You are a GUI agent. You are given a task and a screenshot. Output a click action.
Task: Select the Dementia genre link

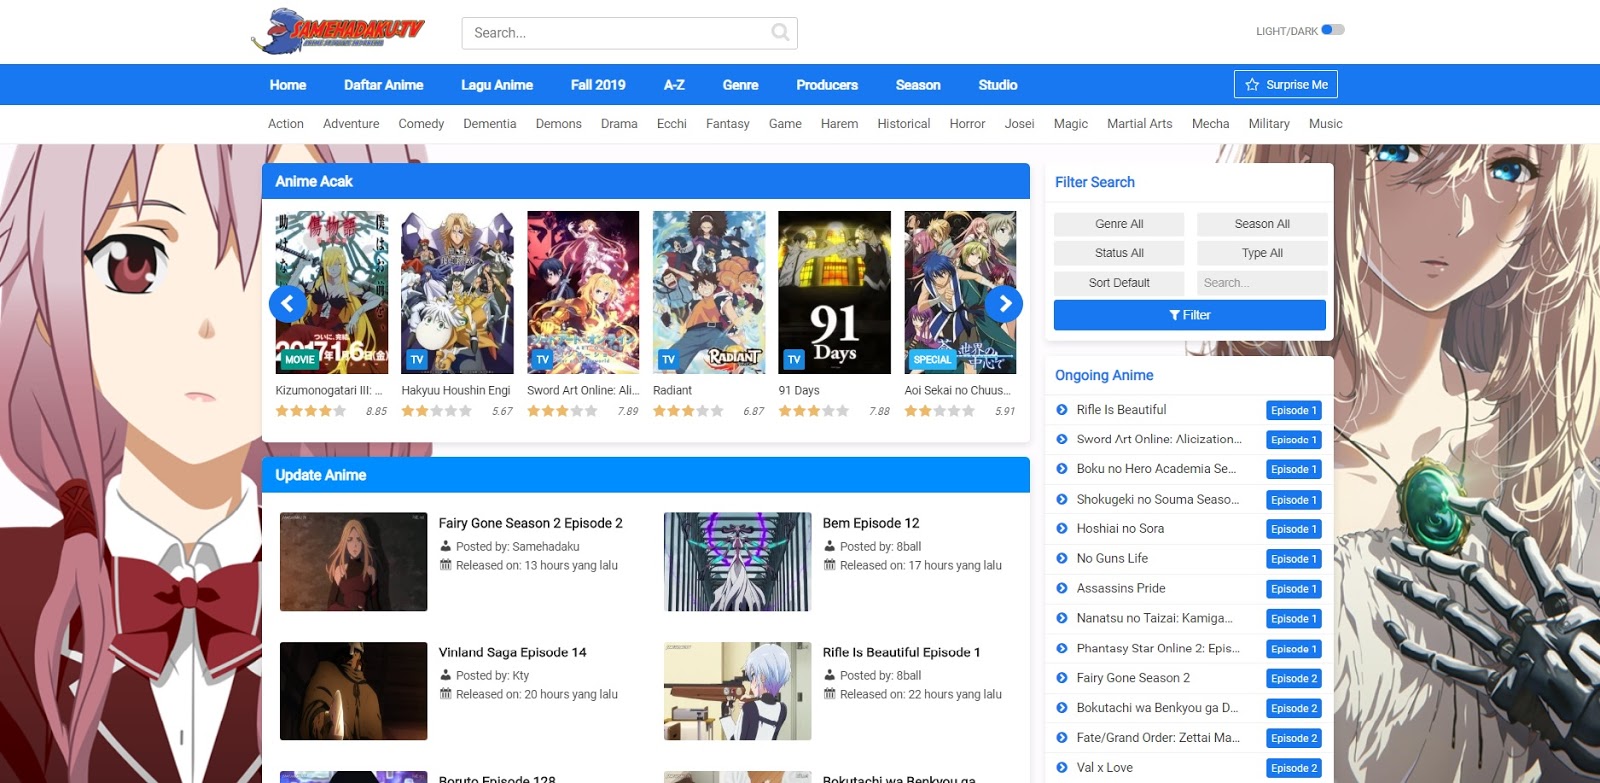(490, 124)
